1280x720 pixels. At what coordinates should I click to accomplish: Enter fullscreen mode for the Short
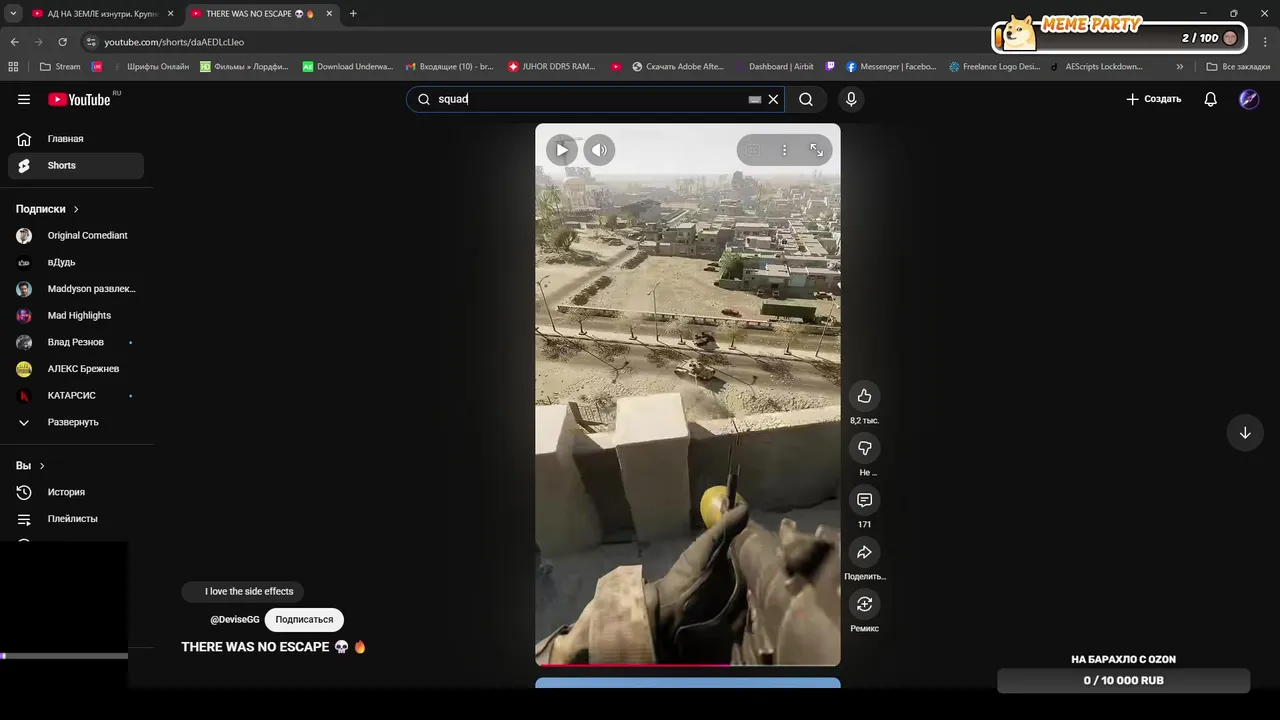pyautogui.click(x=817, y=150)
